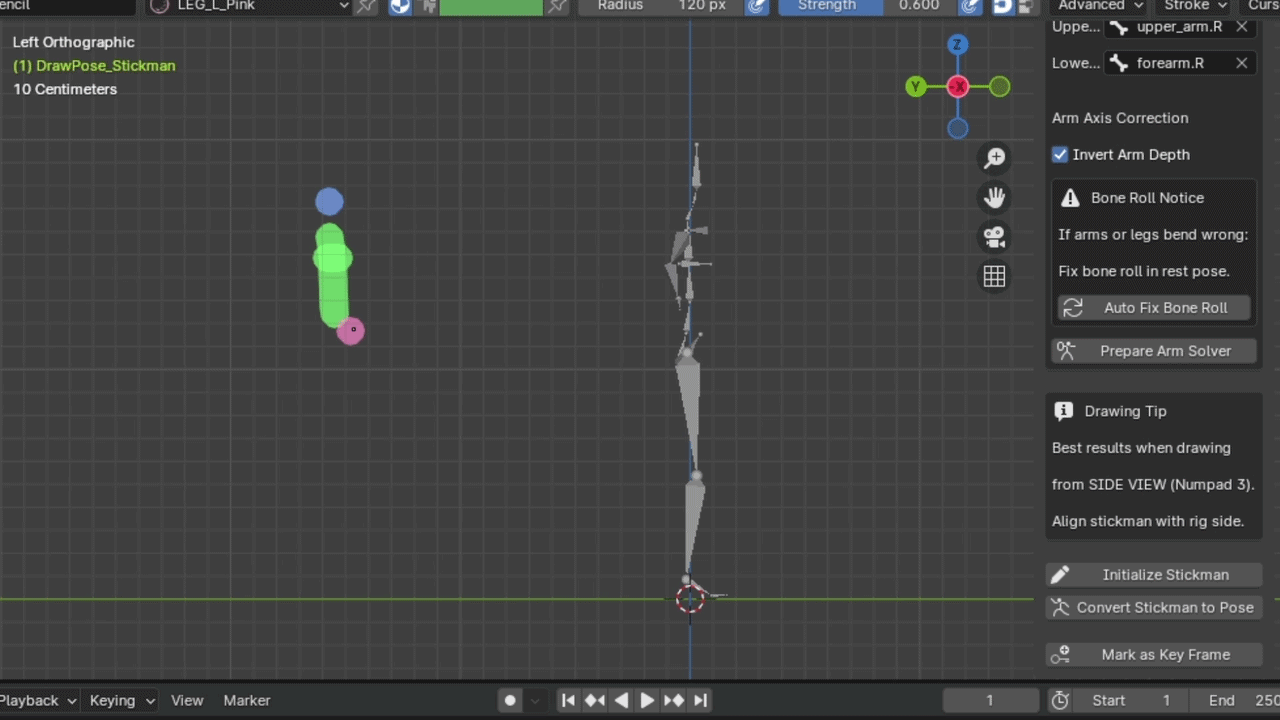Expand the Advanced dropdown in header
Screen dimensions: 1280x720
(x=1098, y=5)
